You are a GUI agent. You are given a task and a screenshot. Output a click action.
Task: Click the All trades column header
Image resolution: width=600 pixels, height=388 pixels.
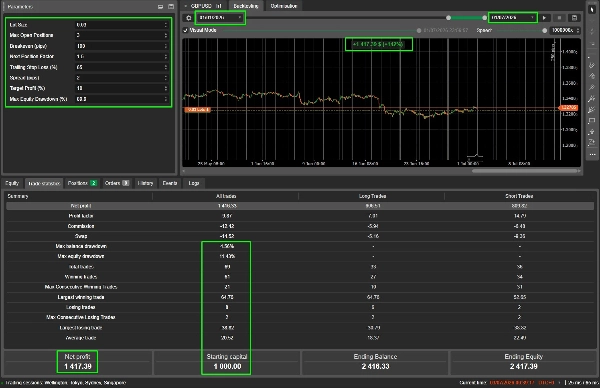pos(226,196)
